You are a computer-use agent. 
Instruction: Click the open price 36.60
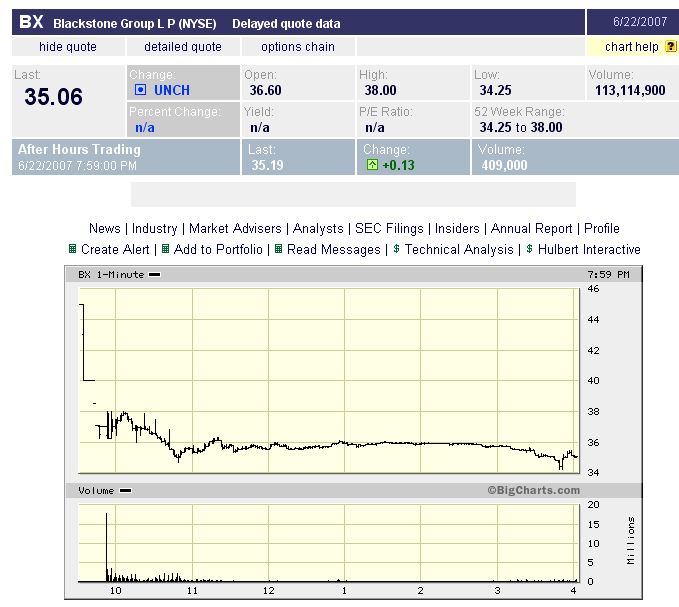[265, 90]
